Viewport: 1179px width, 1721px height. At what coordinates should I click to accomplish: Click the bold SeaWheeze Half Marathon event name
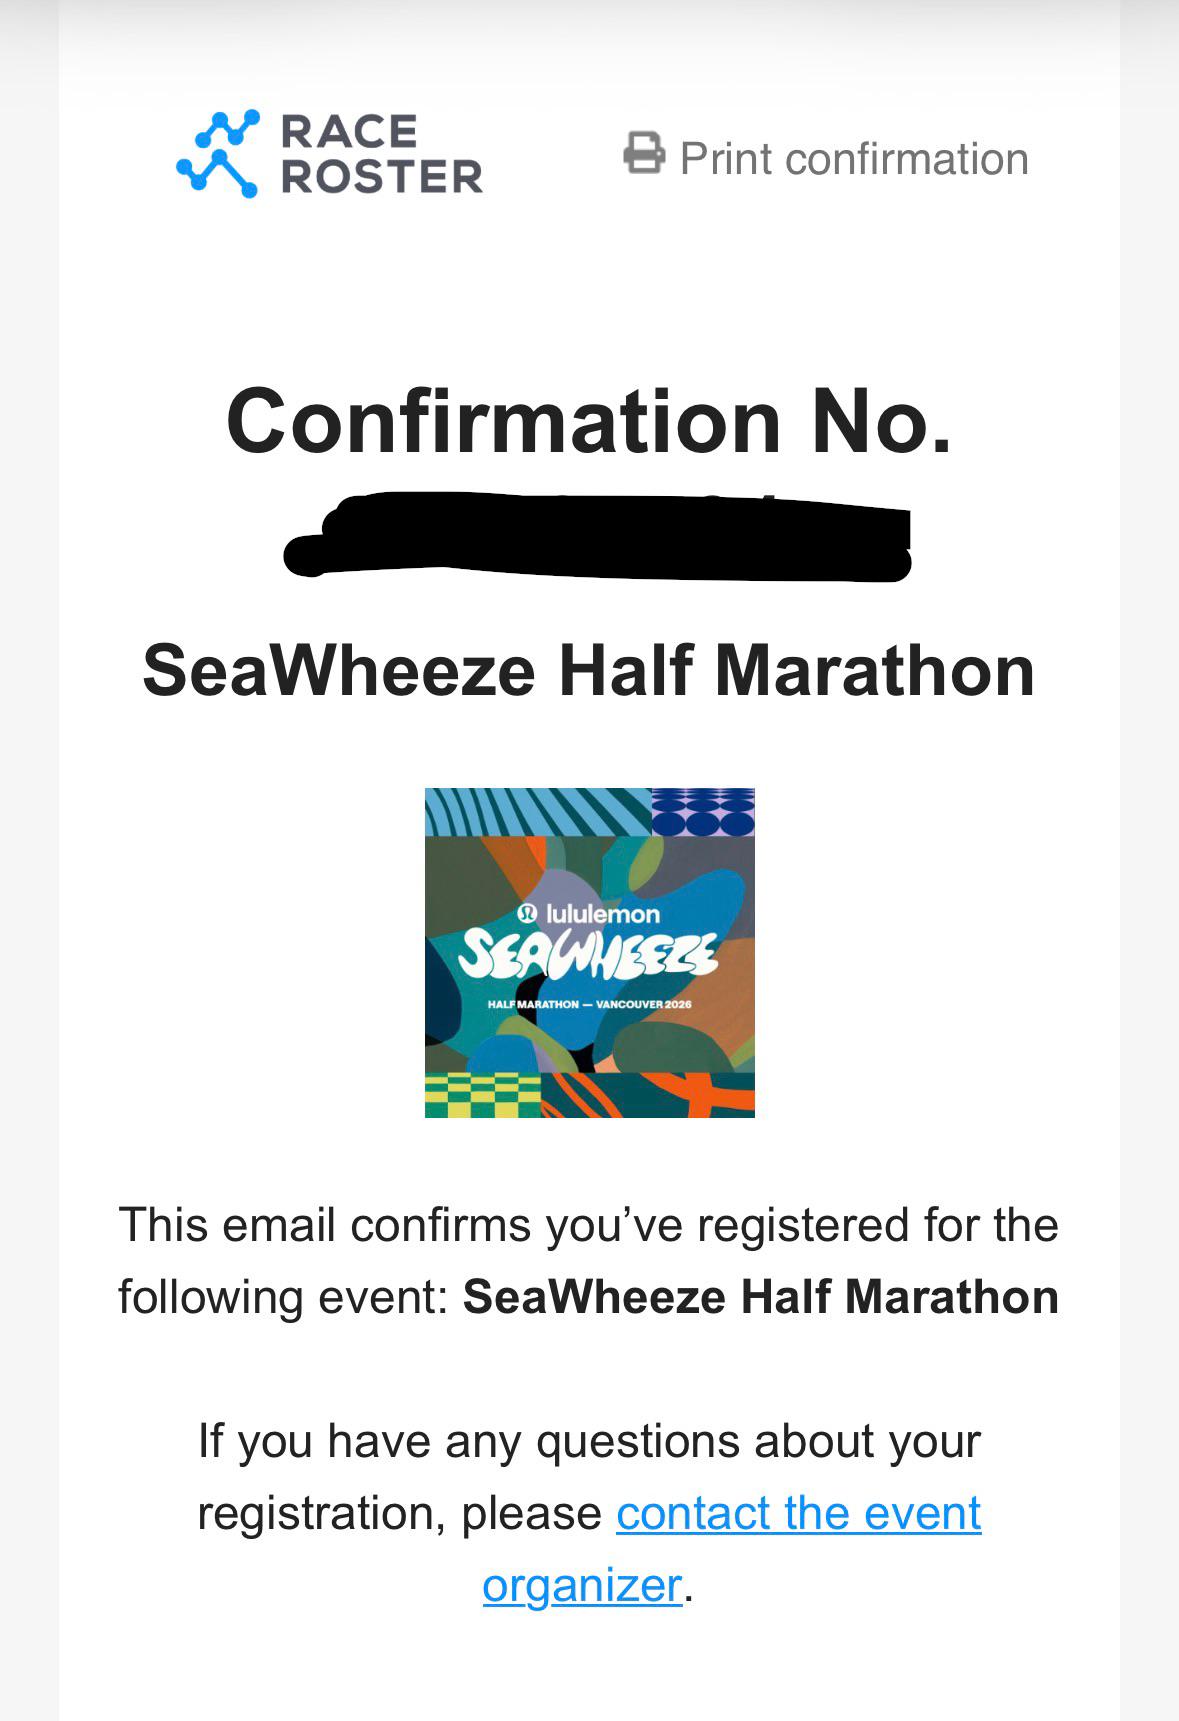[760, 1297]
